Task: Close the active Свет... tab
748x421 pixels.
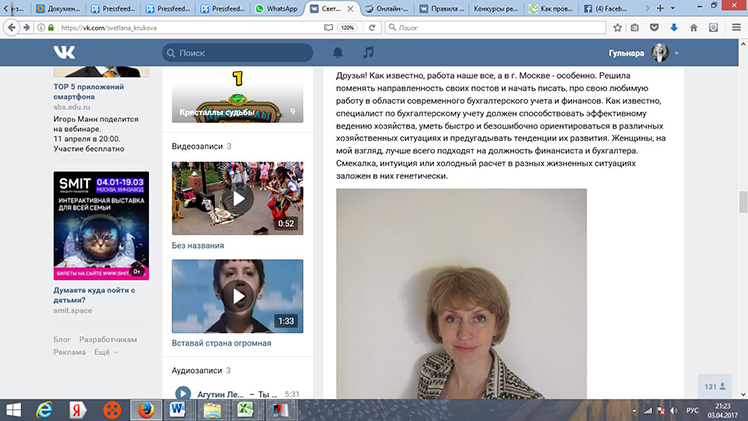Action: tap(350, 9)
